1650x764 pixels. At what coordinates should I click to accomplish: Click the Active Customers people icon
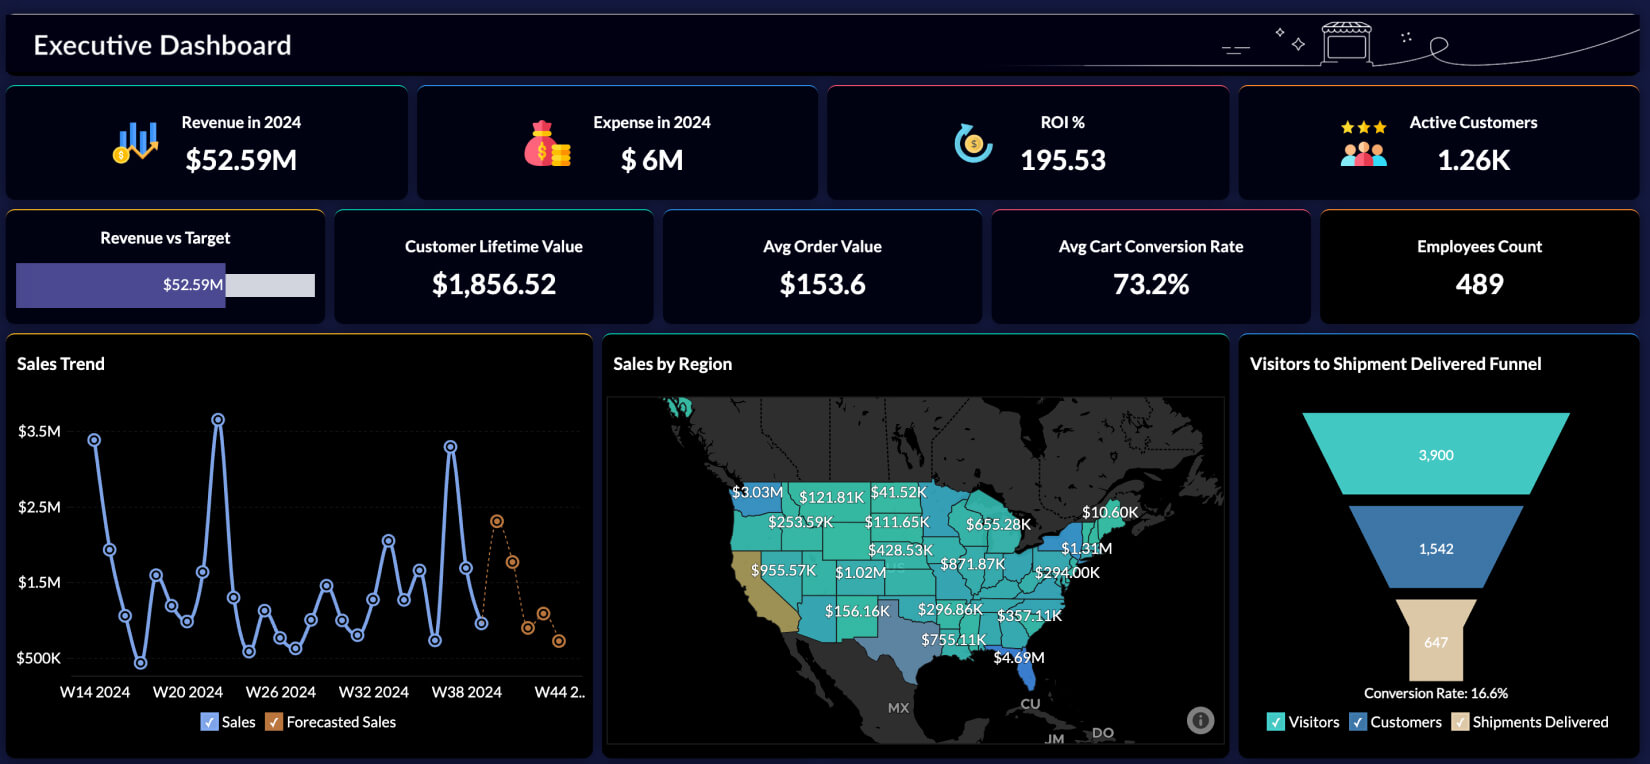coord(1363,143)
